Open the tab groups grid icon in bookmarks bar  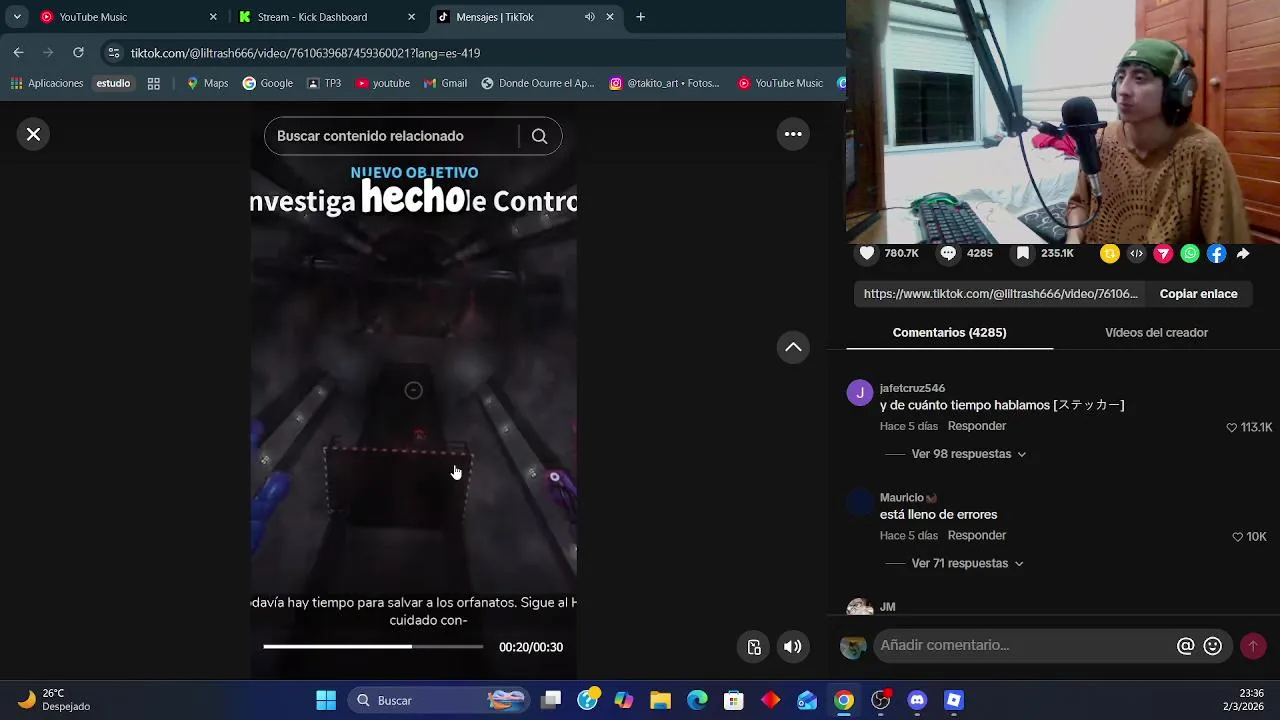tap(154, 83)
